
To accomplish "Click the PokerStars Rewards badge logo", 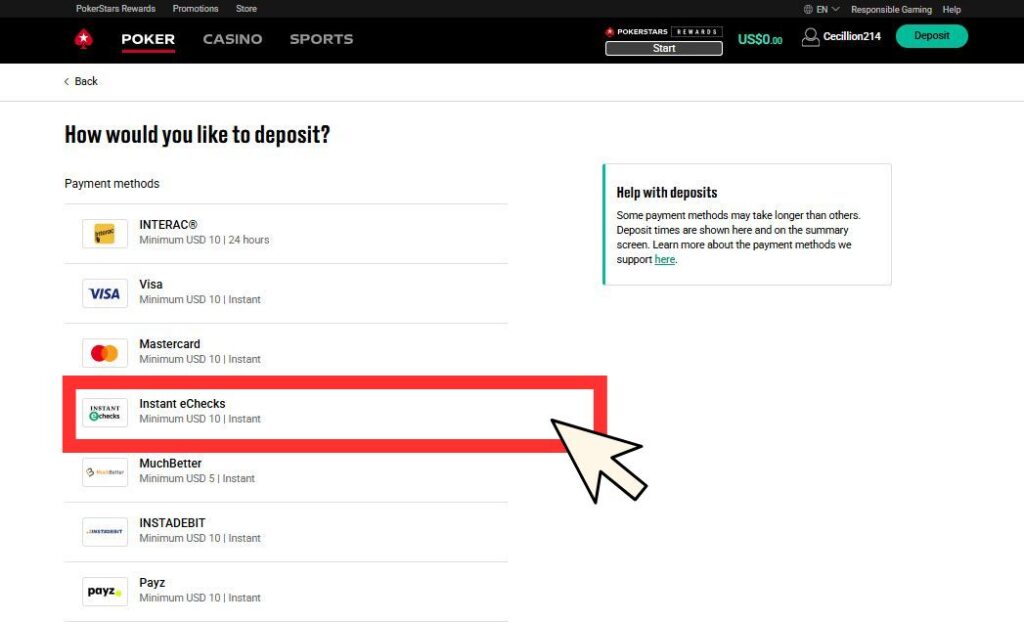I will (664, 31).
